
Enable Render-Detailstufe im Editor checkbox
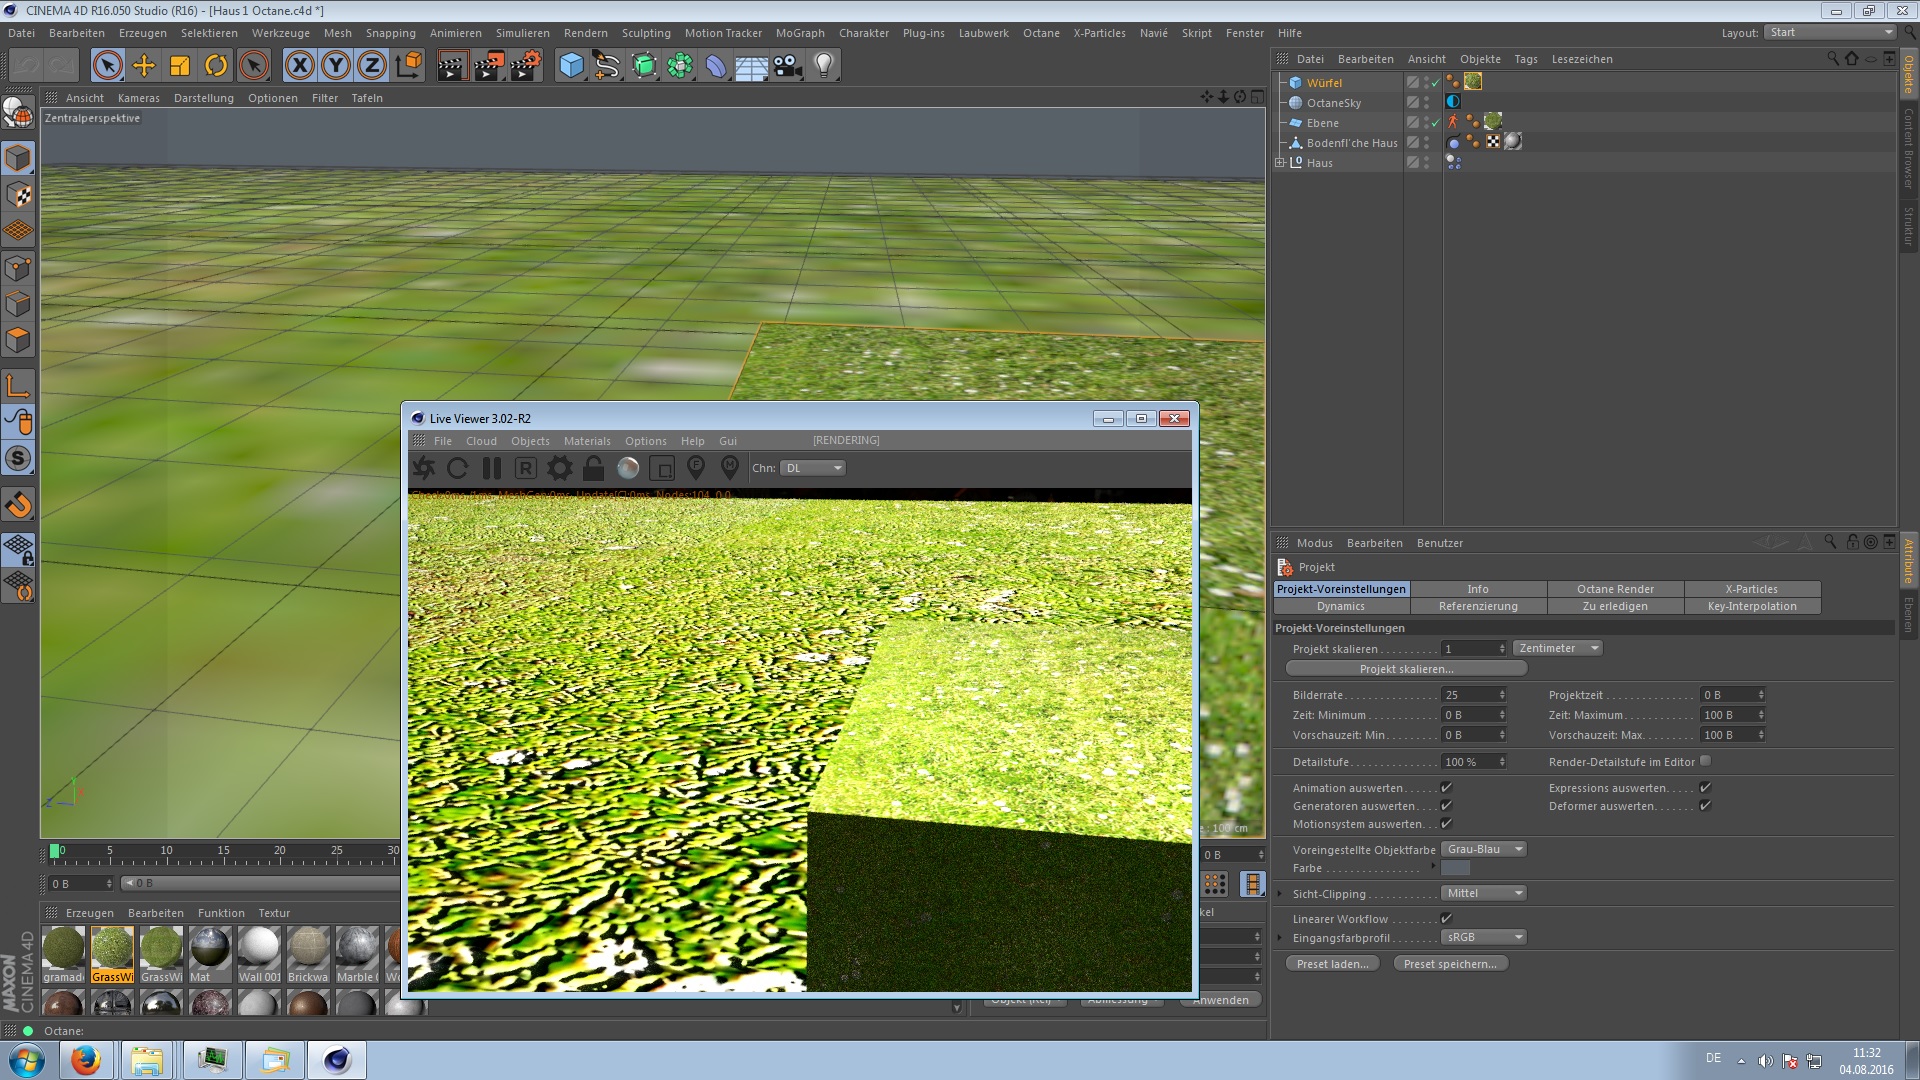(1705, 761)
